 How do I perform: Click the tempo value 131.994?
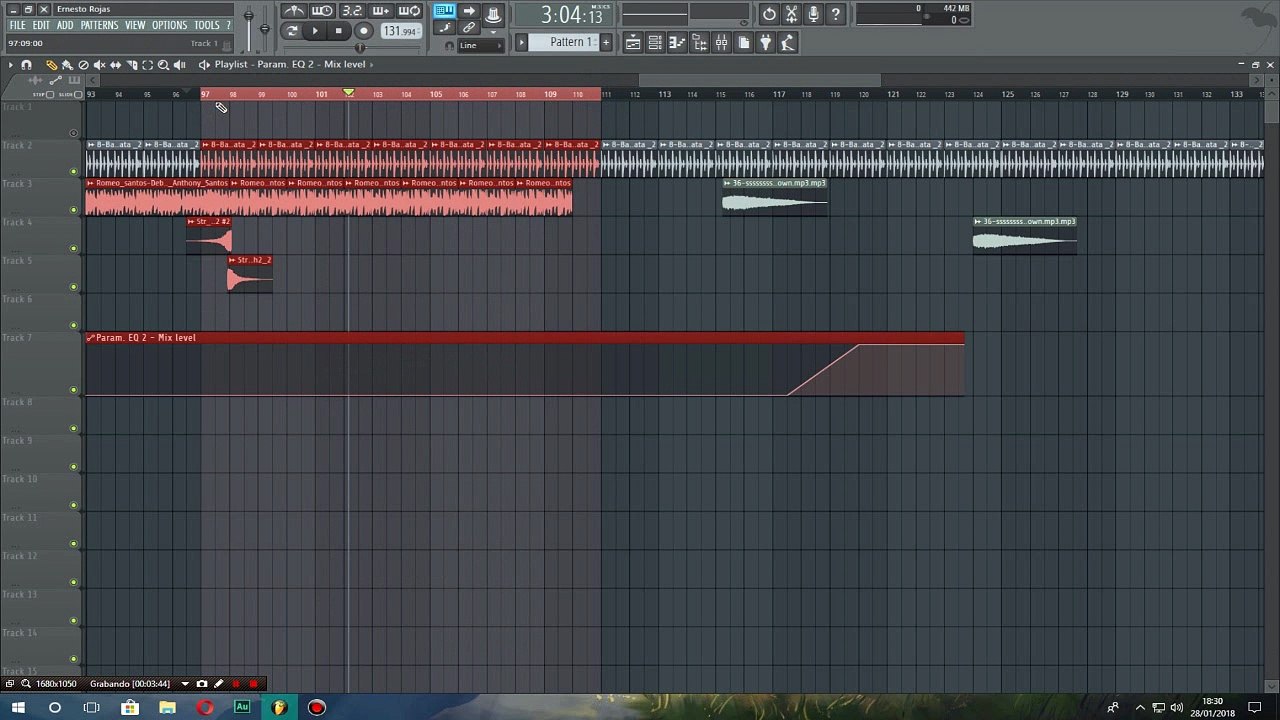(x=400, y=31)
